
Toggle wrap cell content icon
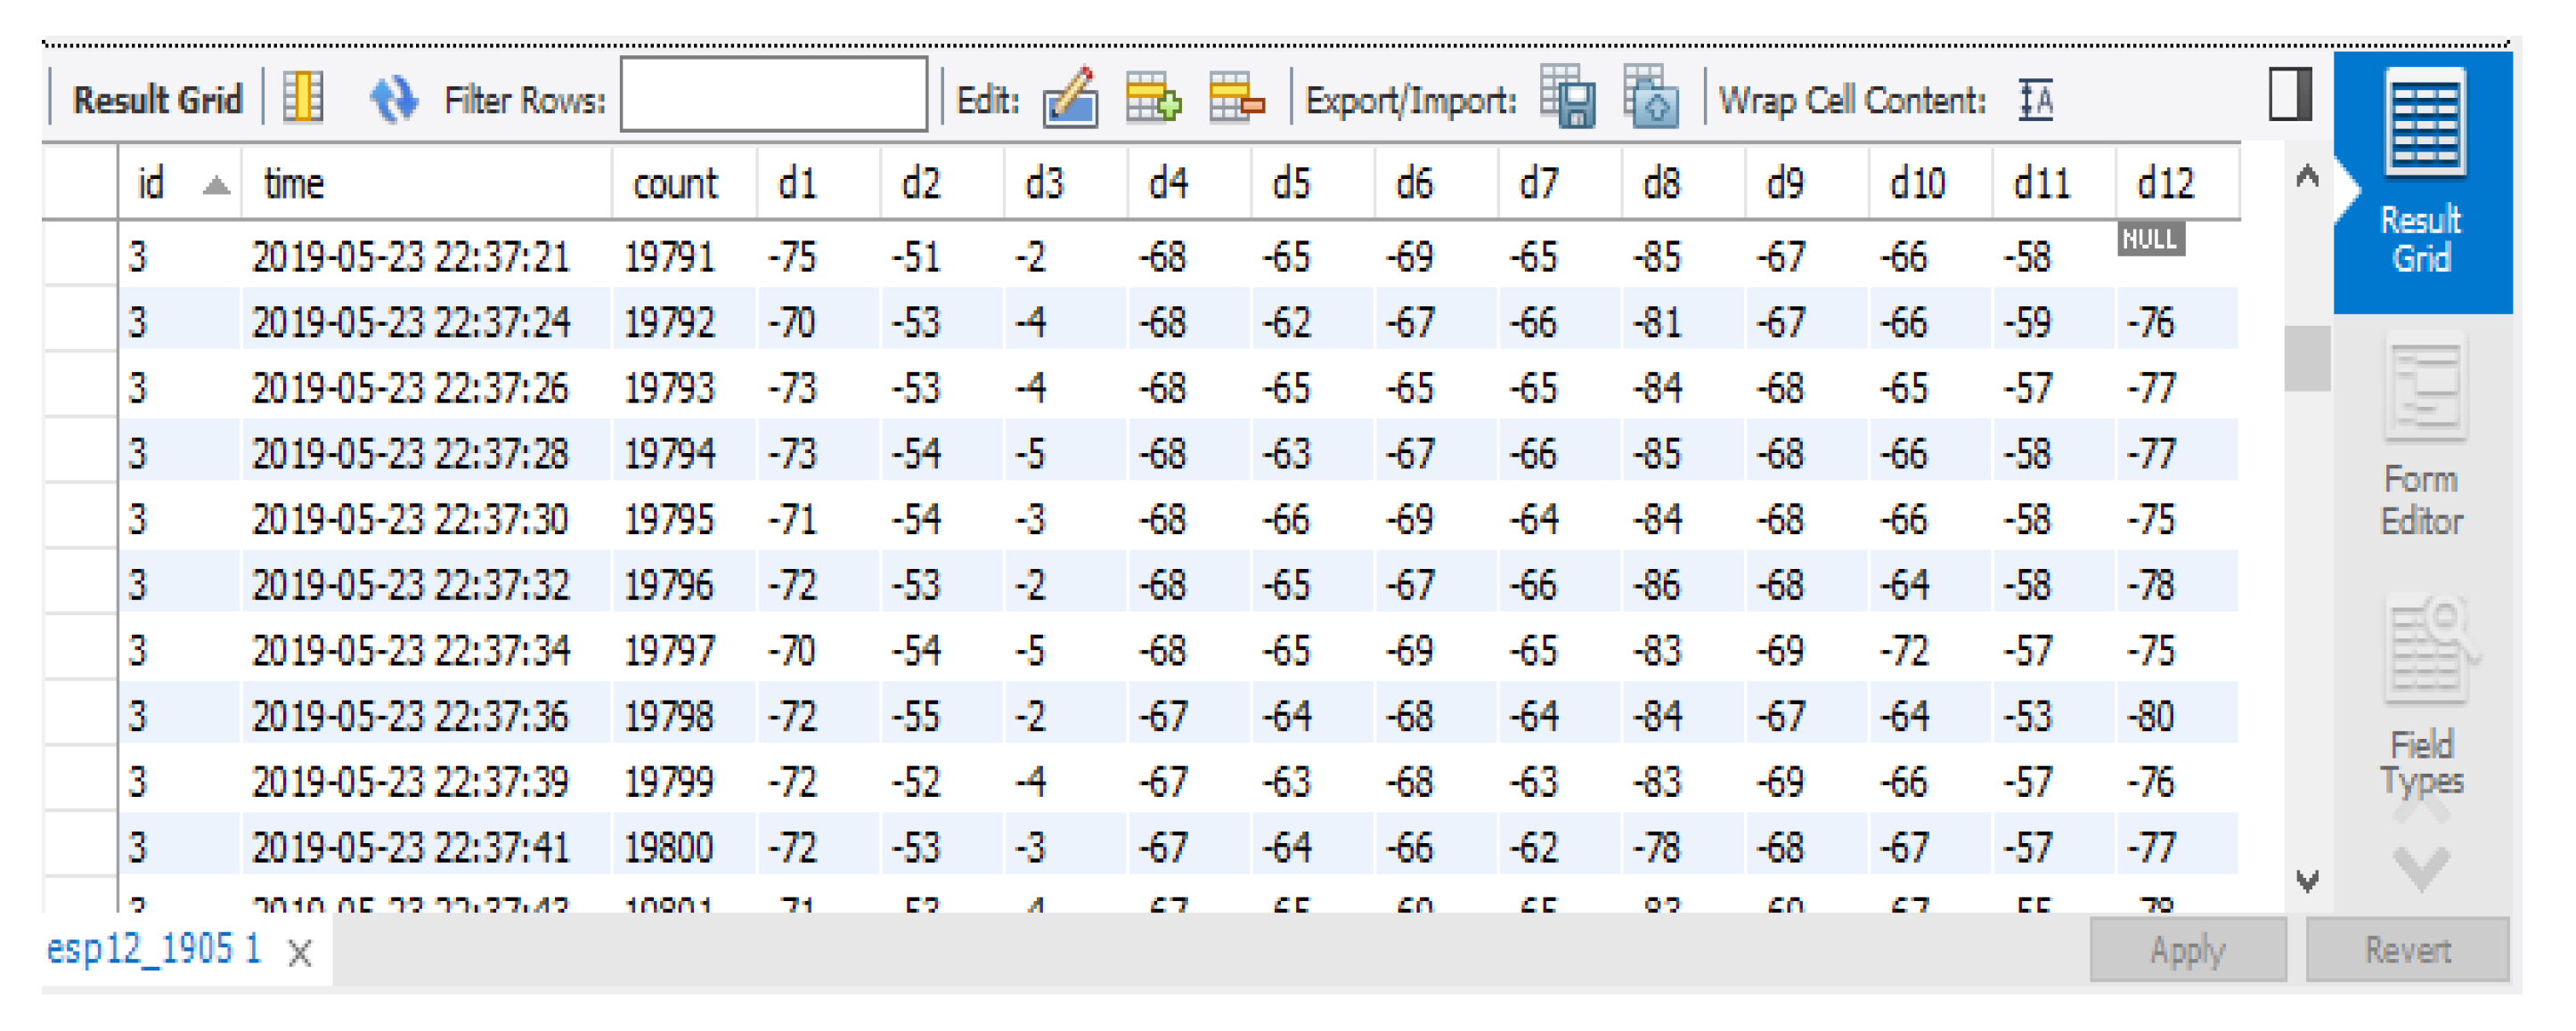pyautogui.click(x=2035, y=100)
